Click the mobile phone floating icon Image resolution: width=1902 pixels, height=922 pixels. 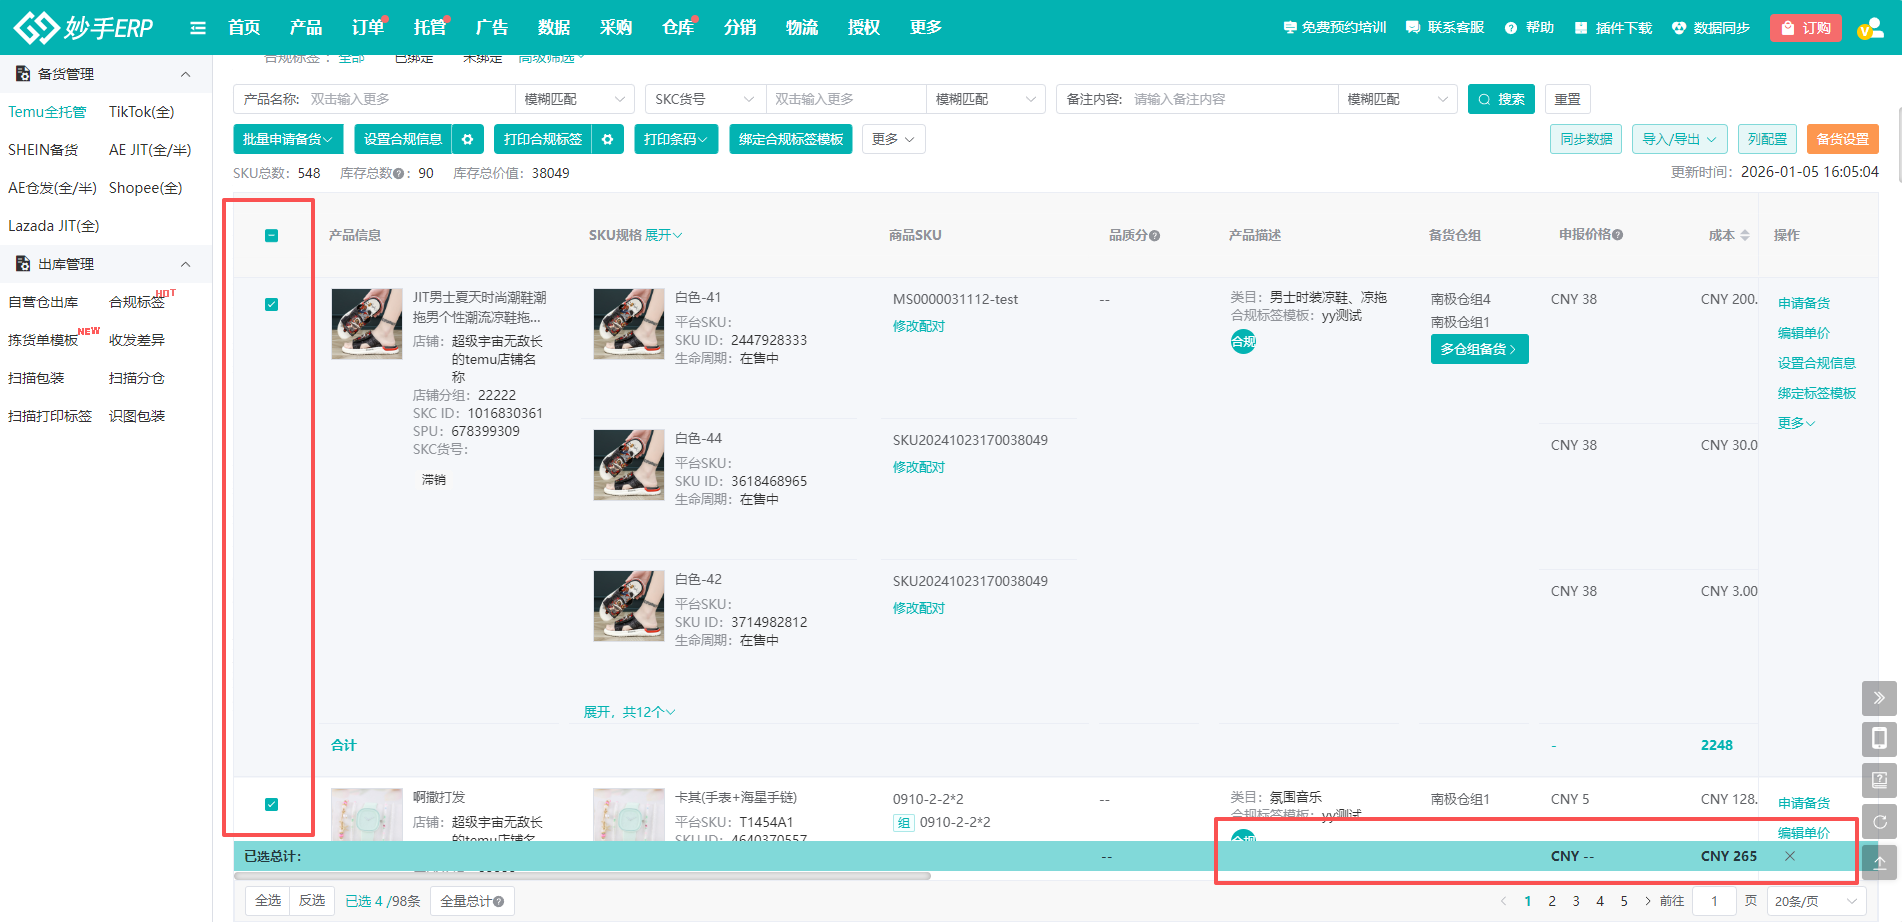click(x=1879, y=739)
